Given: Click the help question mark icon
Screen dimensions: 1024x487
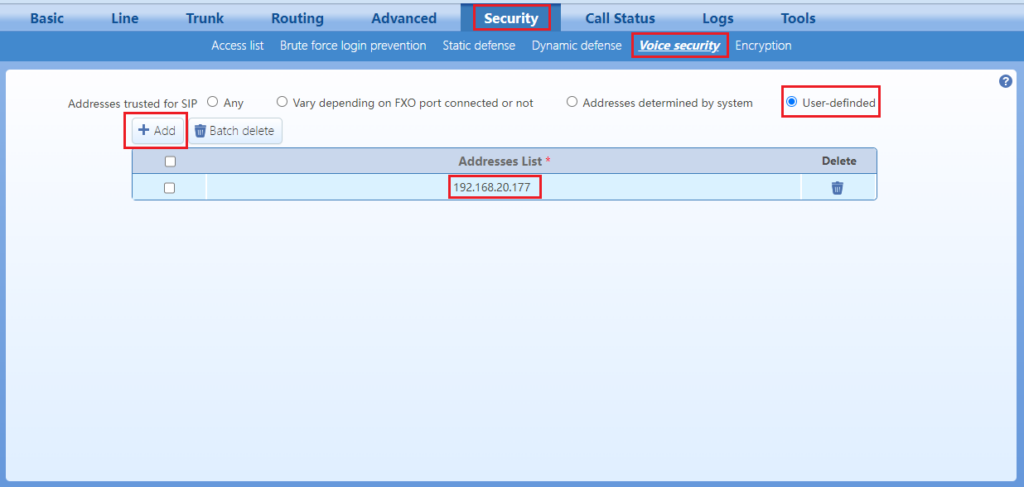Looking at the screenshot, I should [x=1005, y=82].
